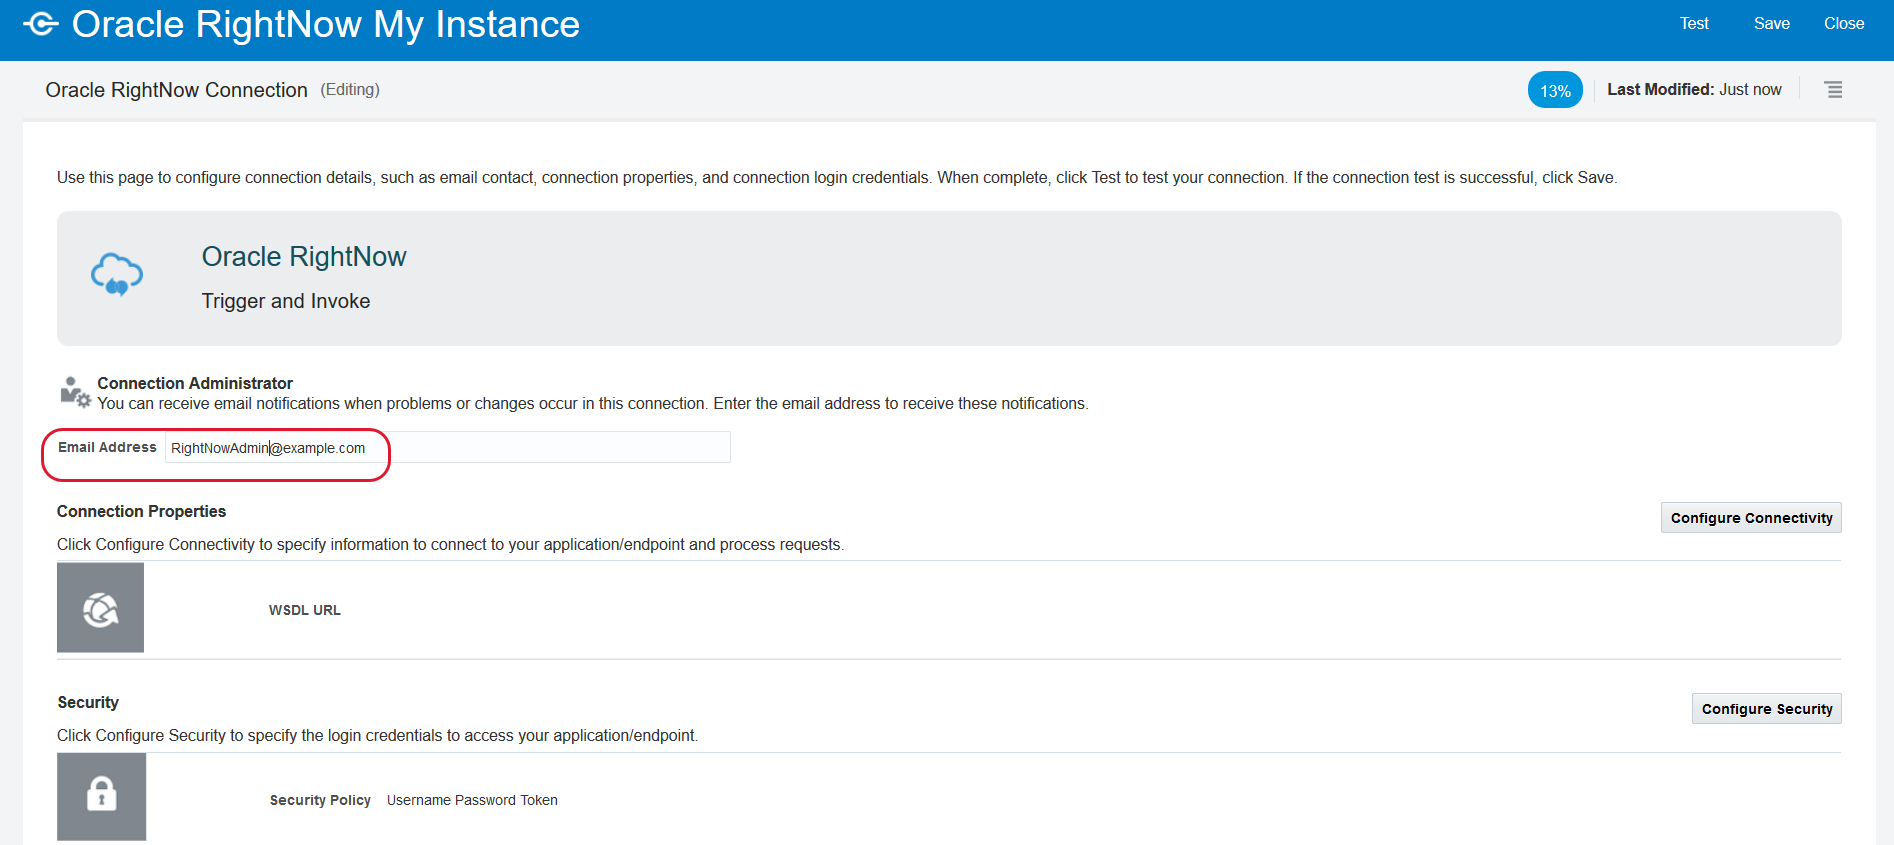The width and height of the screenshot is (1894, 845).
Task: Select the Close action in the header
Action: [x=1843, y=23]
